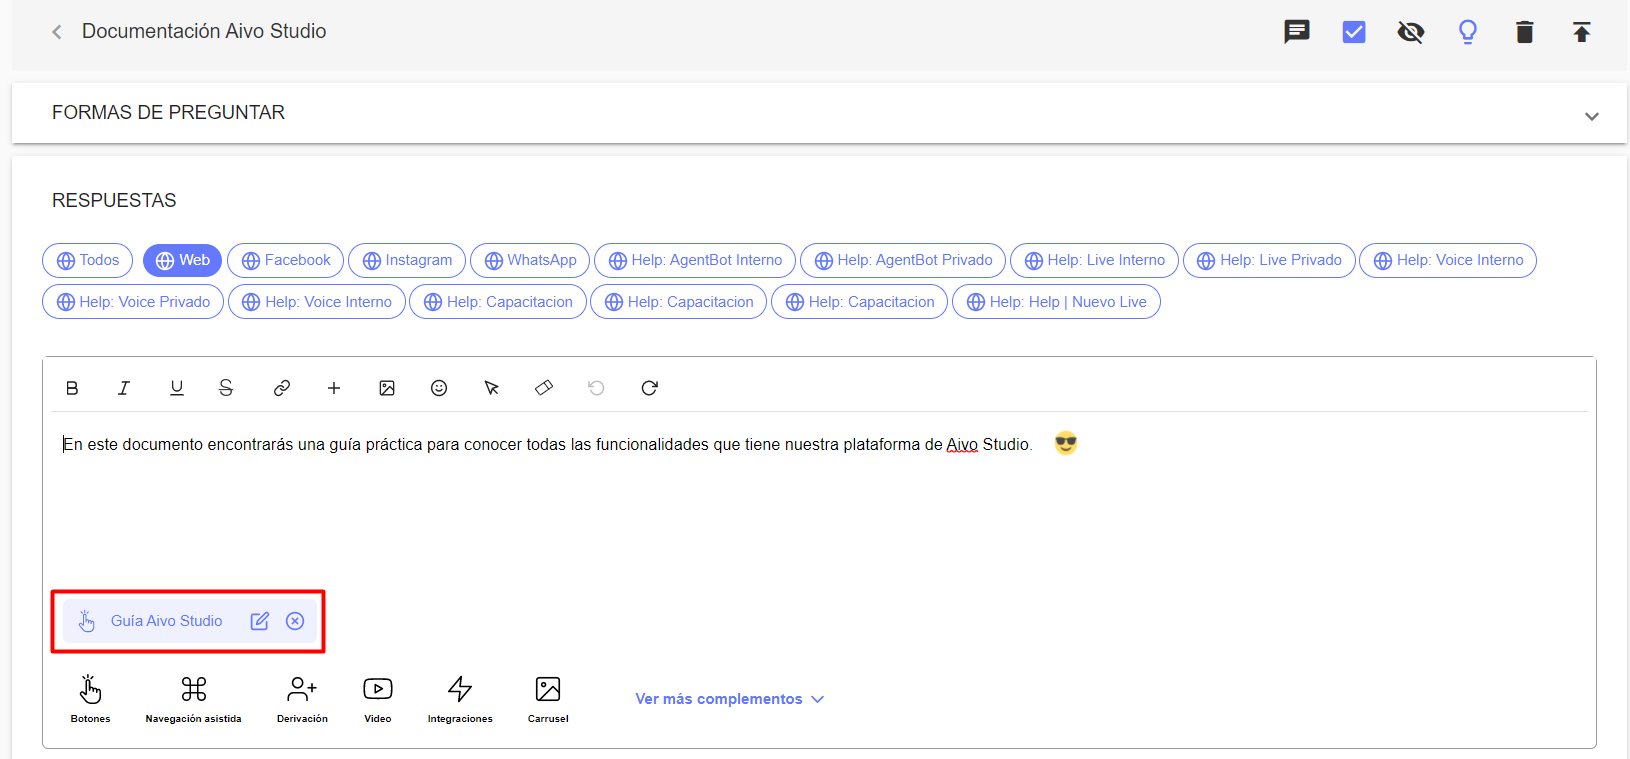The image size is (1630, 759).
Task: Add a Derivación complement
Action: [302, 699]
